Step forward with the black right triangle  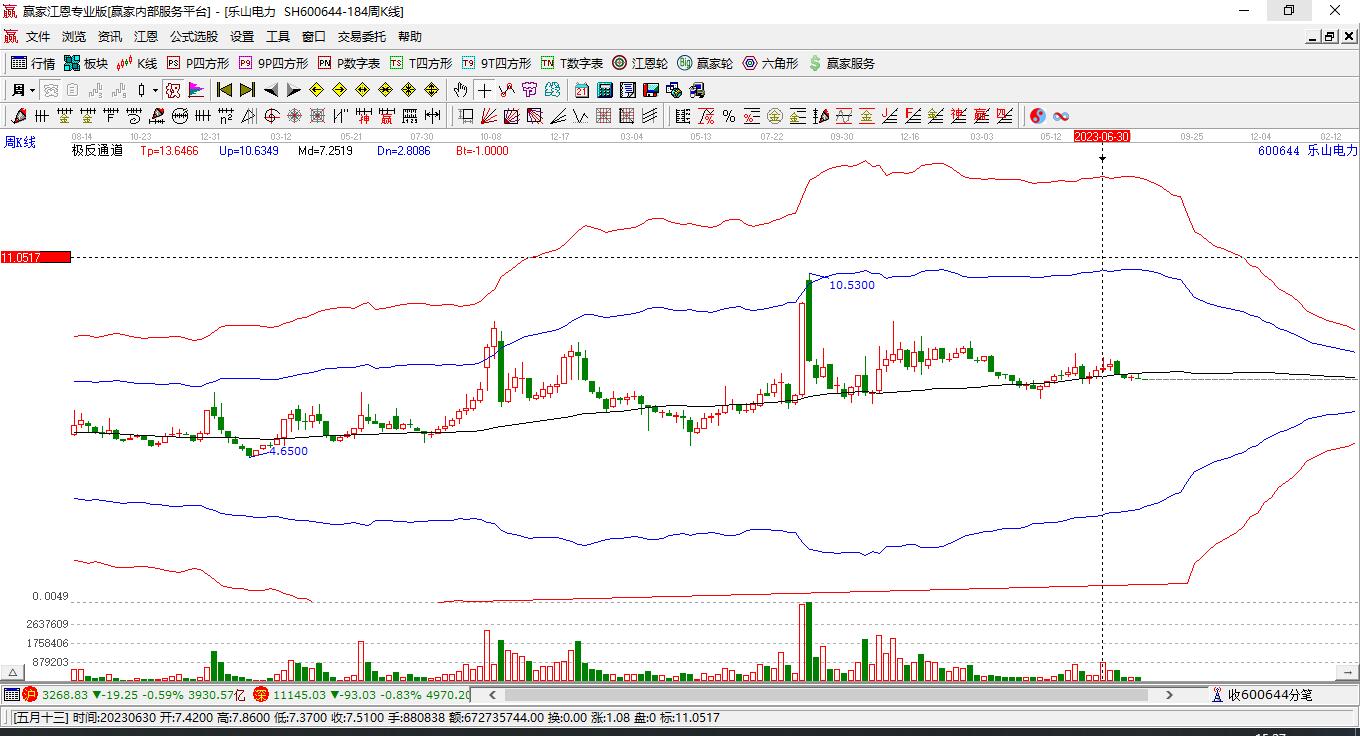(293, 90)
